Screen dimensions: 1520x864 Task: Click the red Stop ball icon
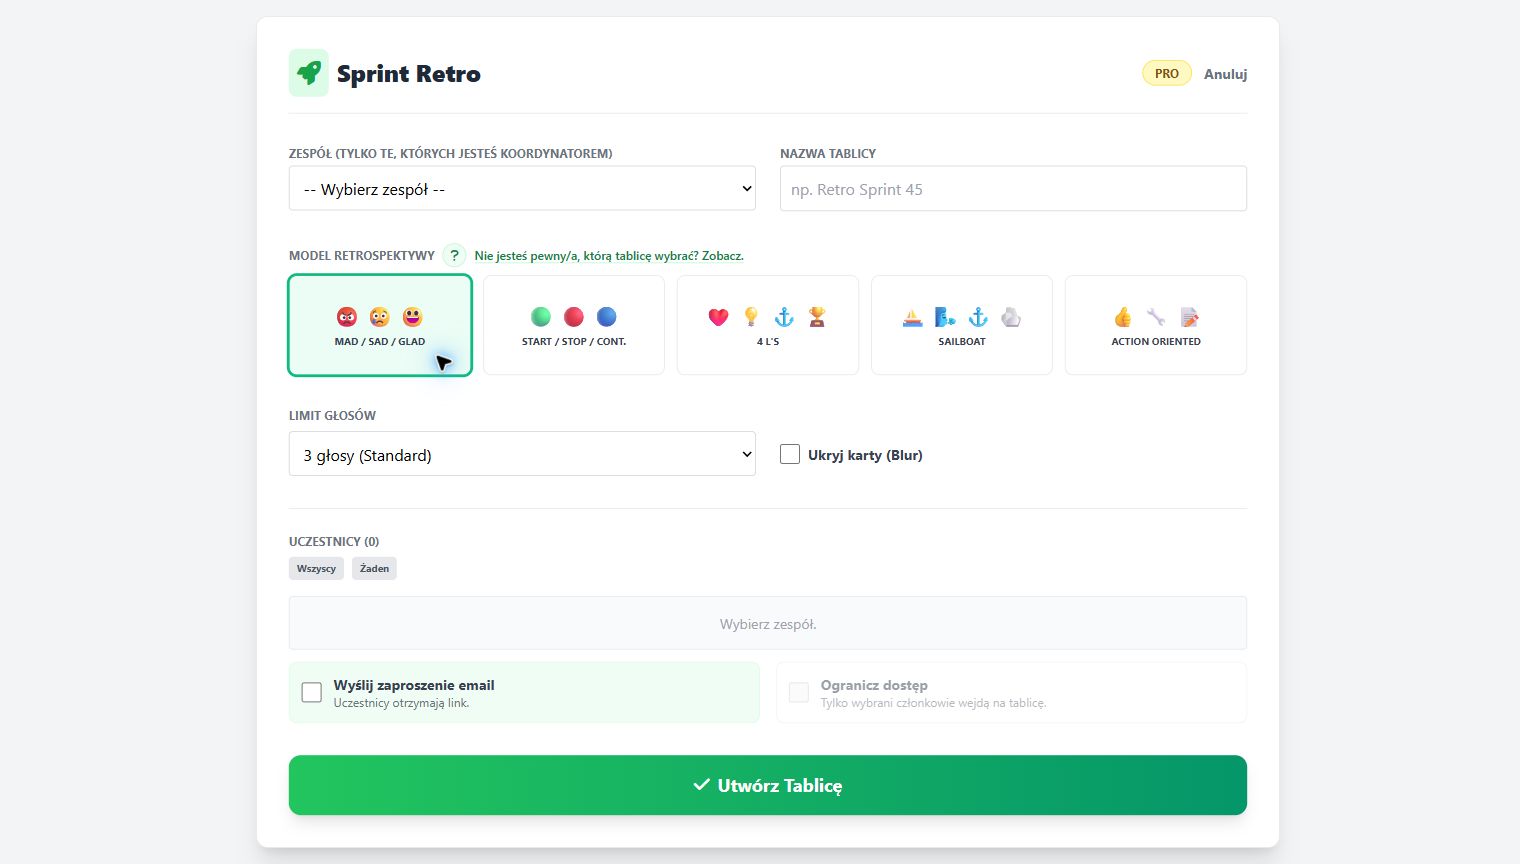point(574,317)
